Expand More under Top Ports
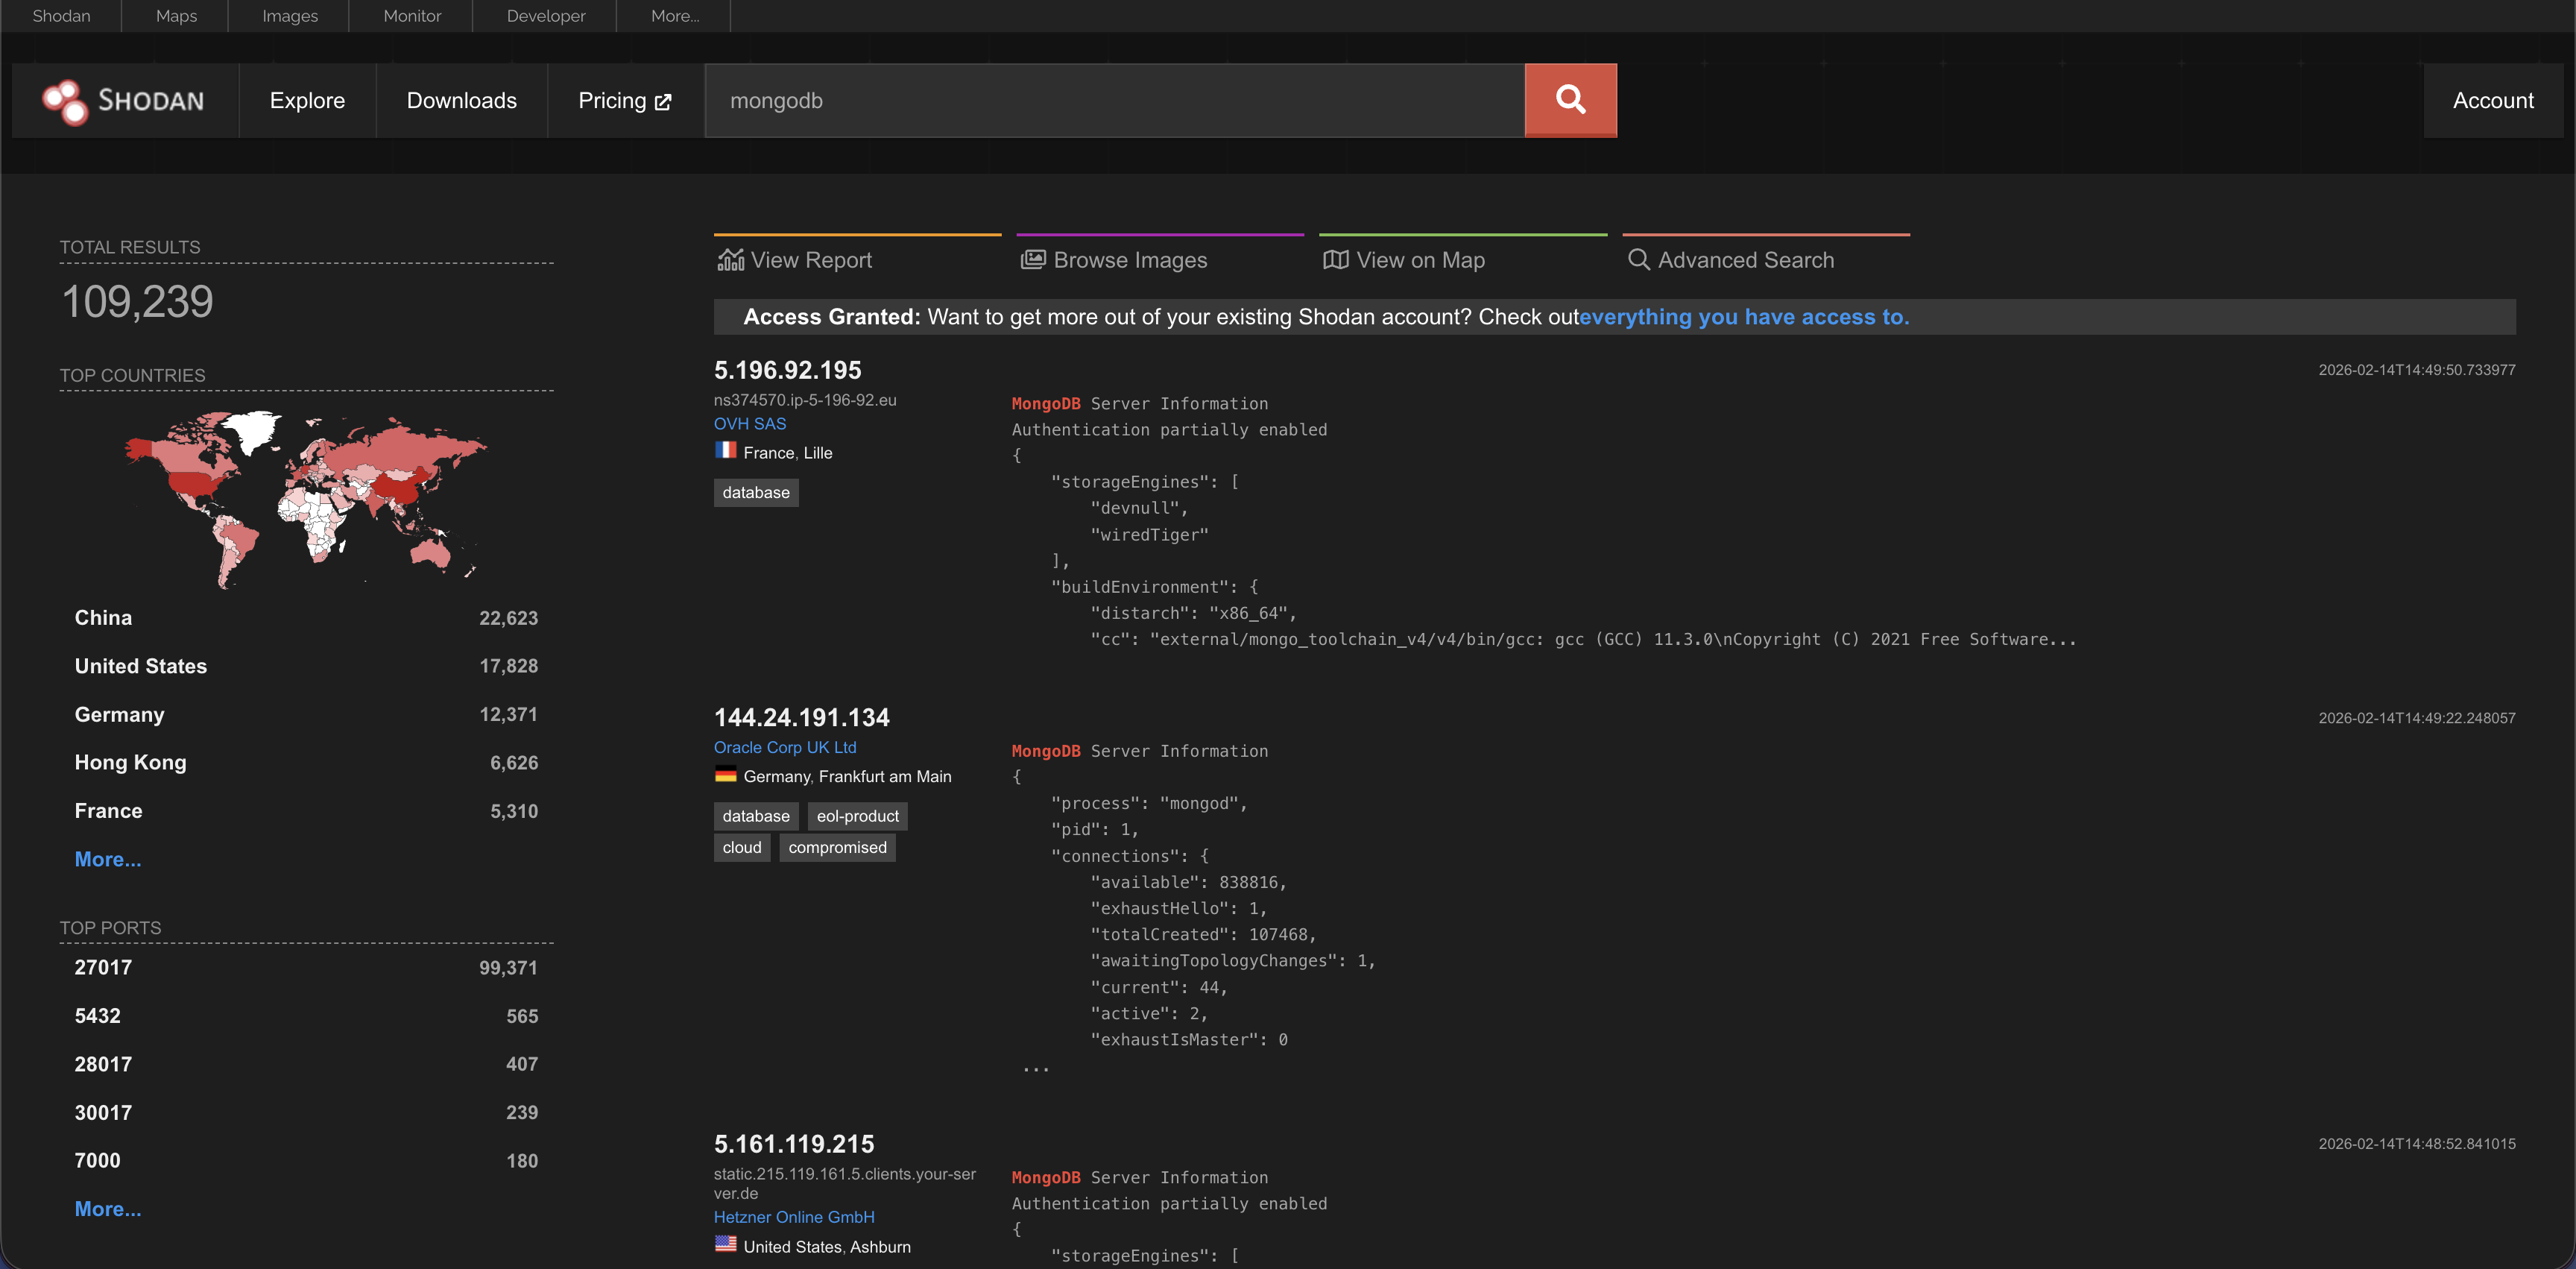This screenshot has height=1269, width=2576. coord(108,1208)
